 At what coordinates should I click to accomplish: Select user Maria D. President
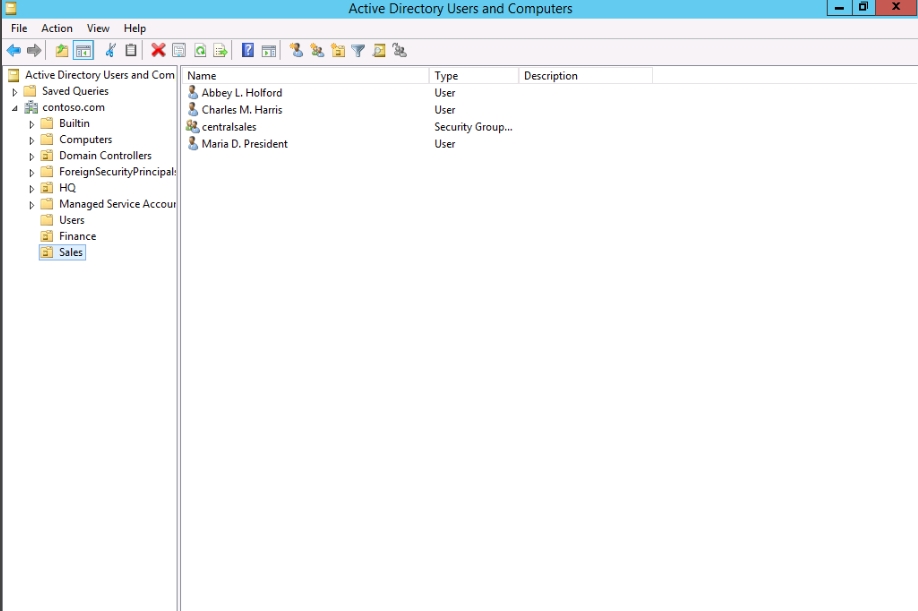pos(244,144)
